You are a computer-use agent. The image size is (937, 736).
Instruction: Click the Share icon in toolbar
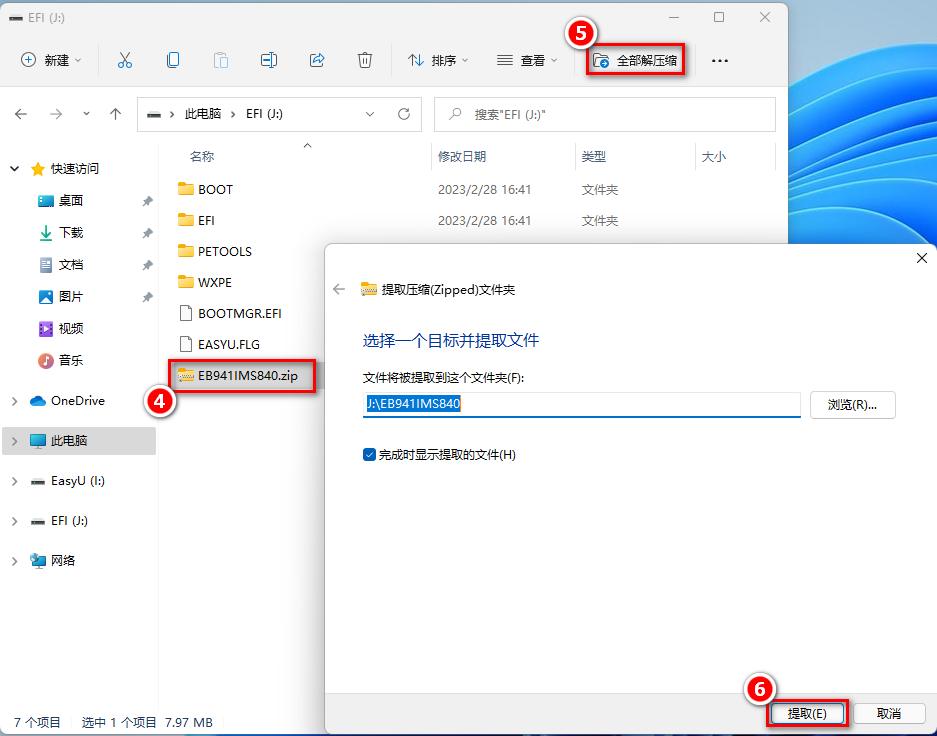[317, 60]
